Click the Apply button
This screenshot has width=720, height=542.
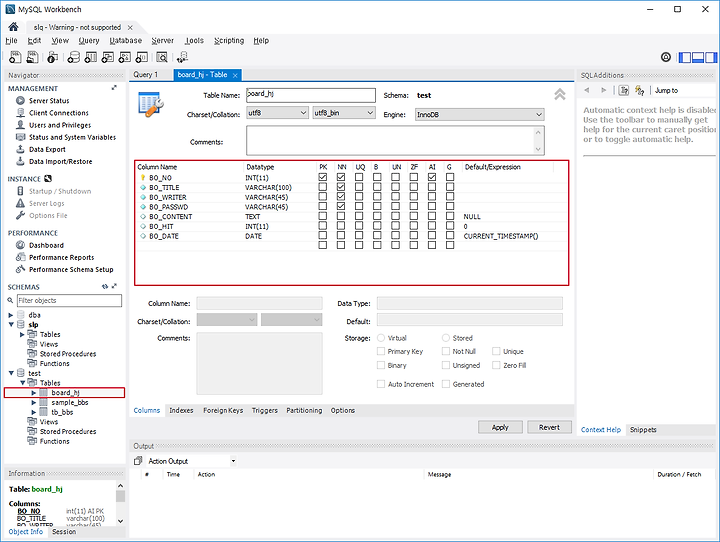pyautogui.click(x=500, y=427)
